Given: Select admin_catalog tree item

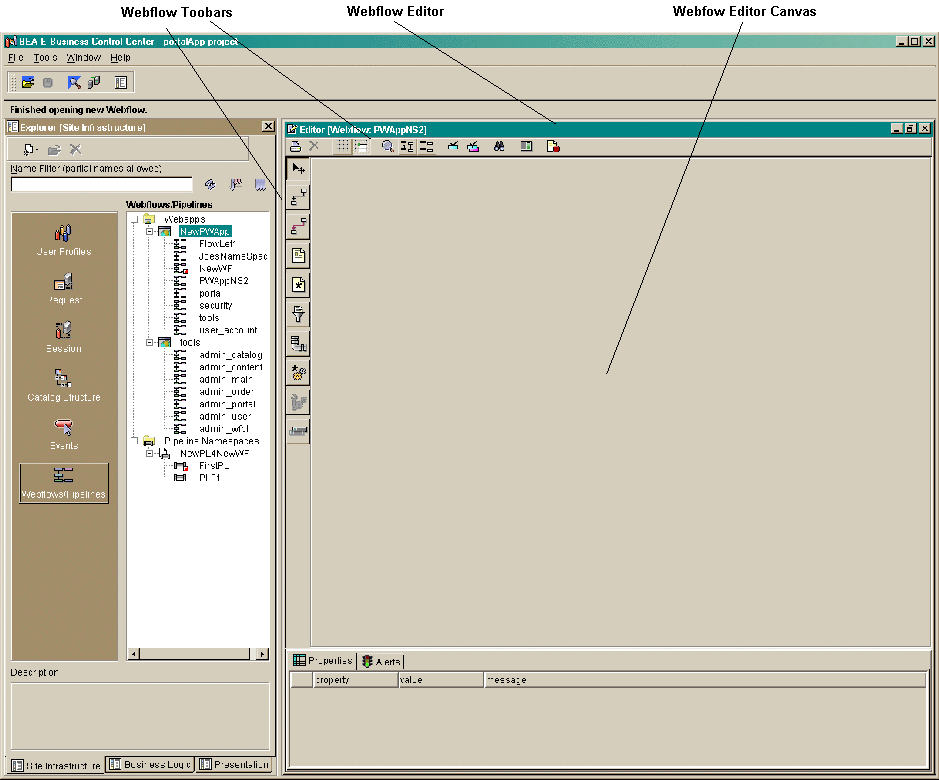Looking at the screenshot, I should pos(231,355).
